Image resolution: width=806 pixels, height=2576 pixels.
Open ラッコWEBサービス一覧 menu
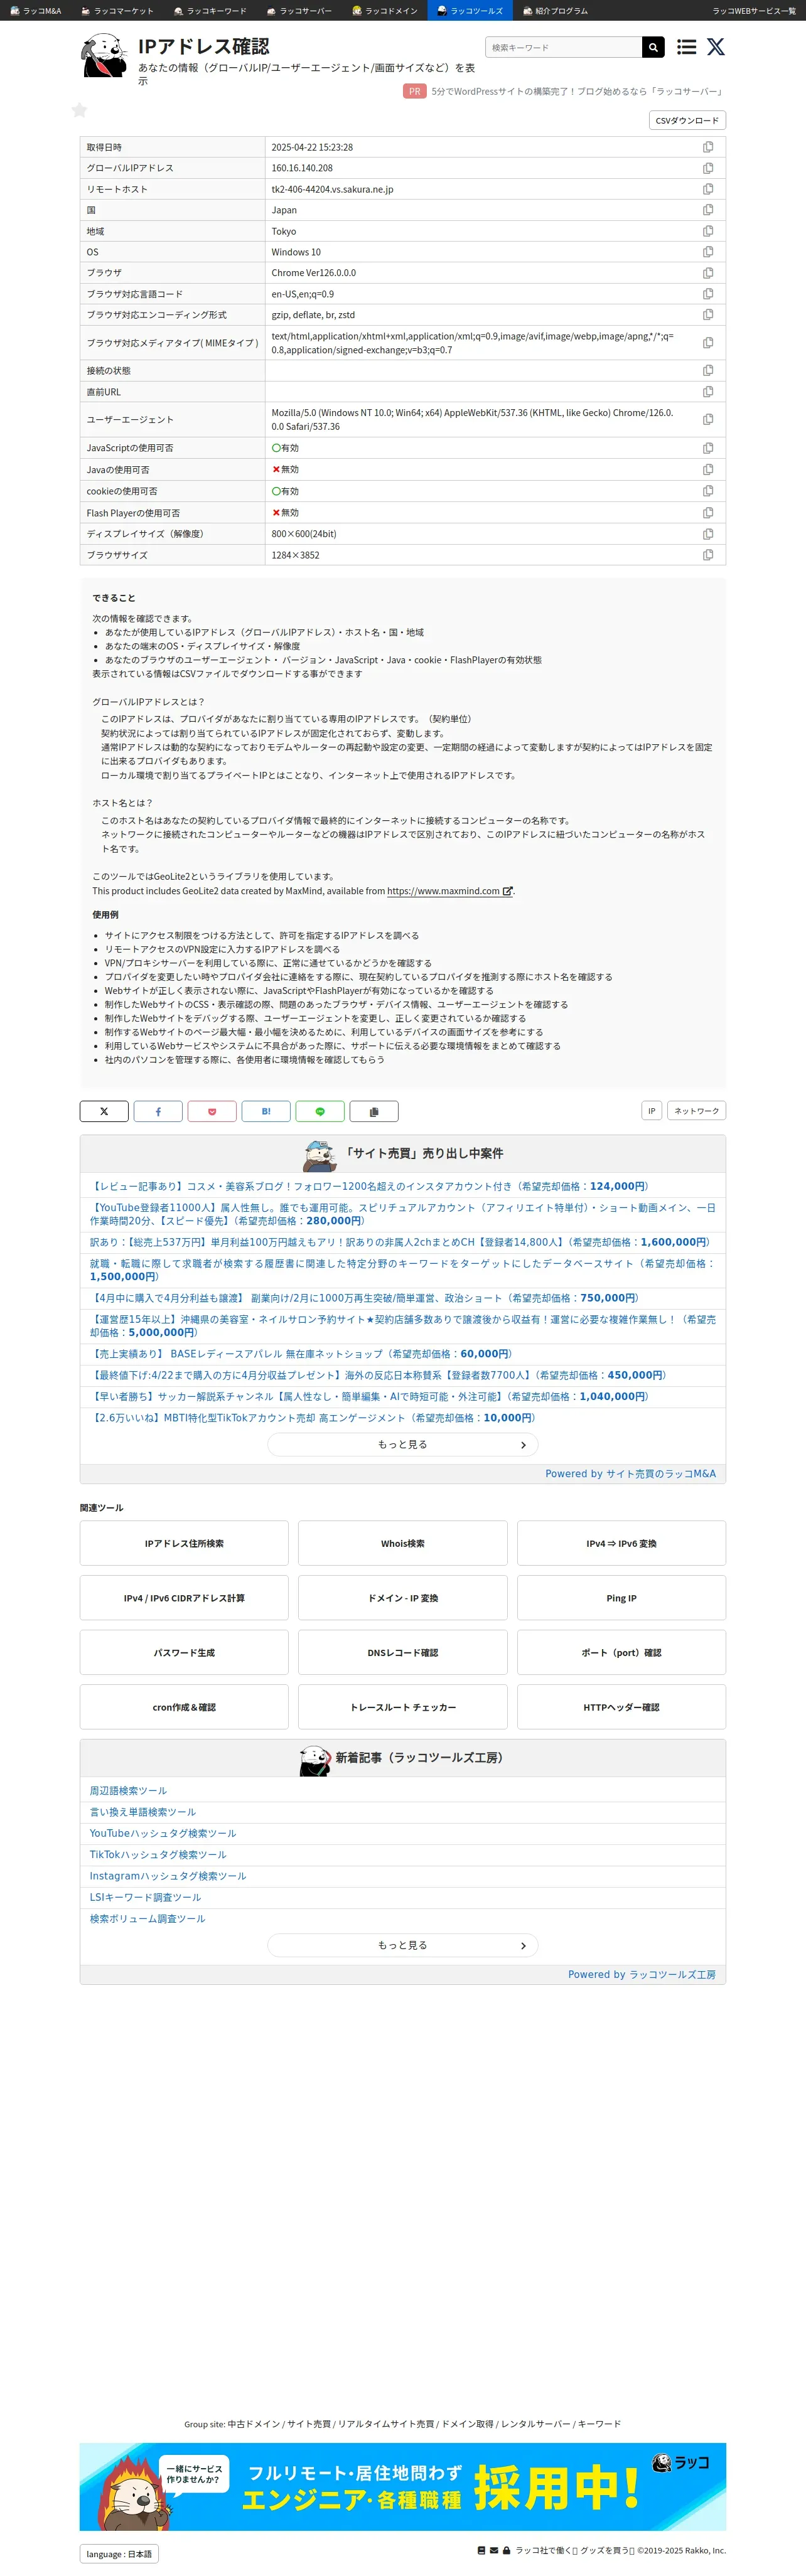pos(754,10)
